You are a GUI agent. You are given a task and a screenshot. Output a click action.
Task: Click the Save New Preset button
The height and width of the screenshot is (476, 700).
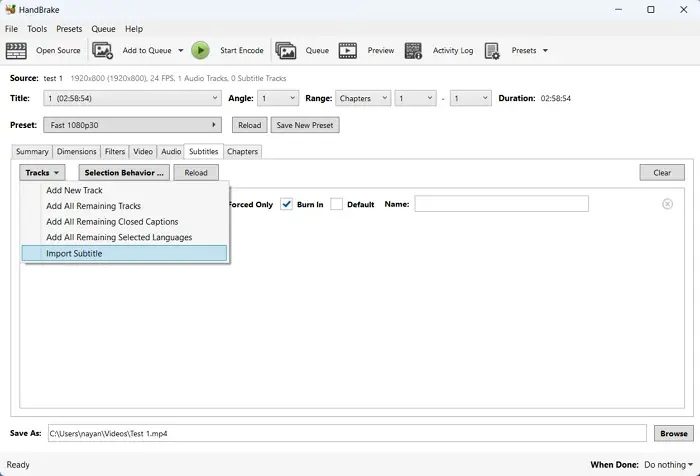pos(305,125)
